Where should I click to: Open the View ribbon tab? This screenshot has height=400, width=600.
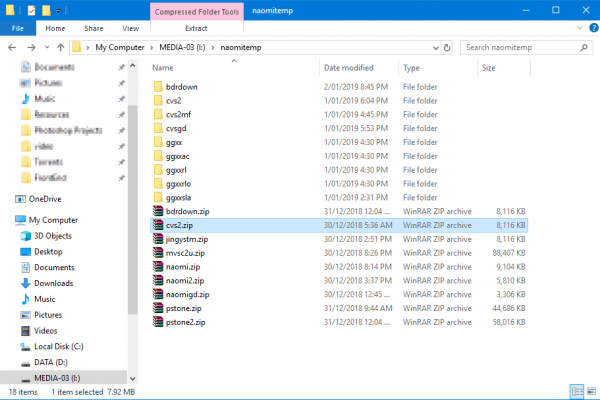click(130, 28)
